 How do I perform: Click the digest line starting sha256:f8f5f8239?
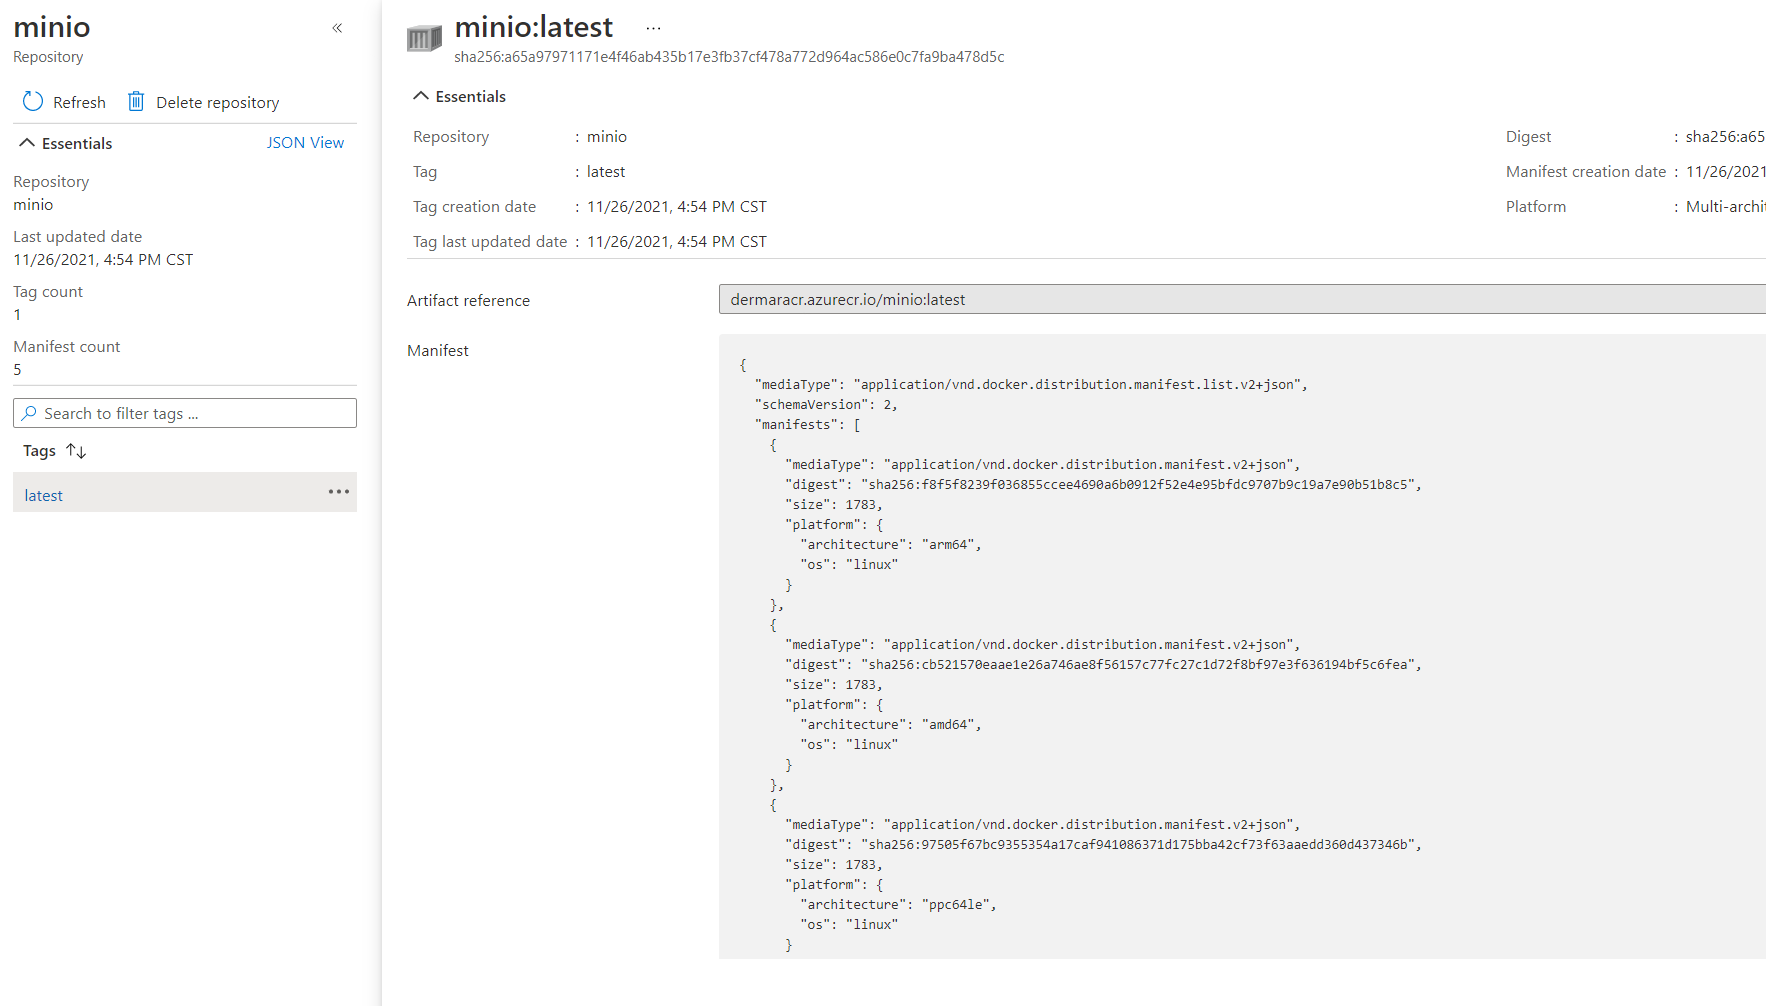[x=1103, y=485]
